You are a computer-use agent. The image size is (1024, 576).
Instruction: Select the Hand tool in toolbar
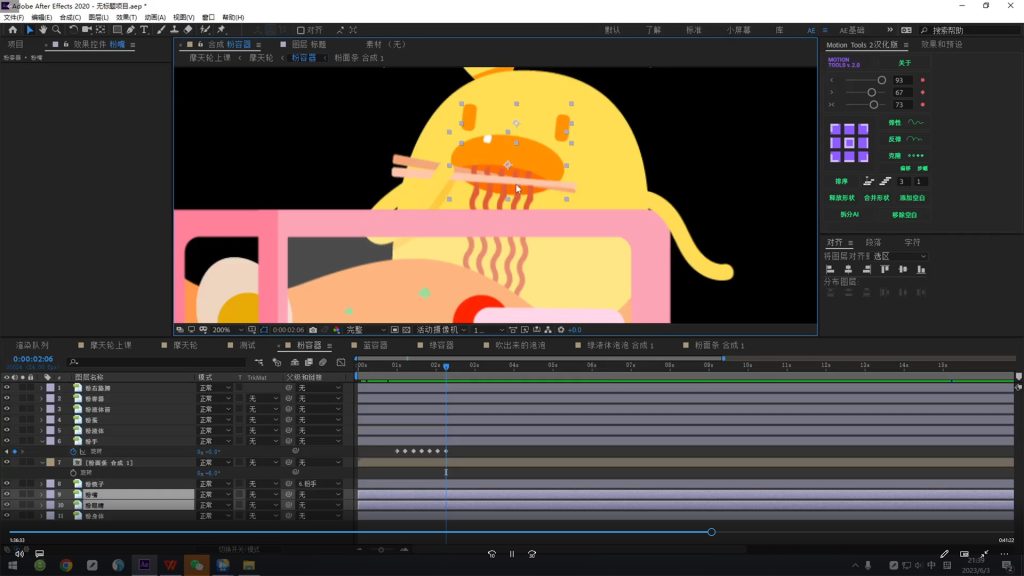pyautogui.click(x=43, y=30)
